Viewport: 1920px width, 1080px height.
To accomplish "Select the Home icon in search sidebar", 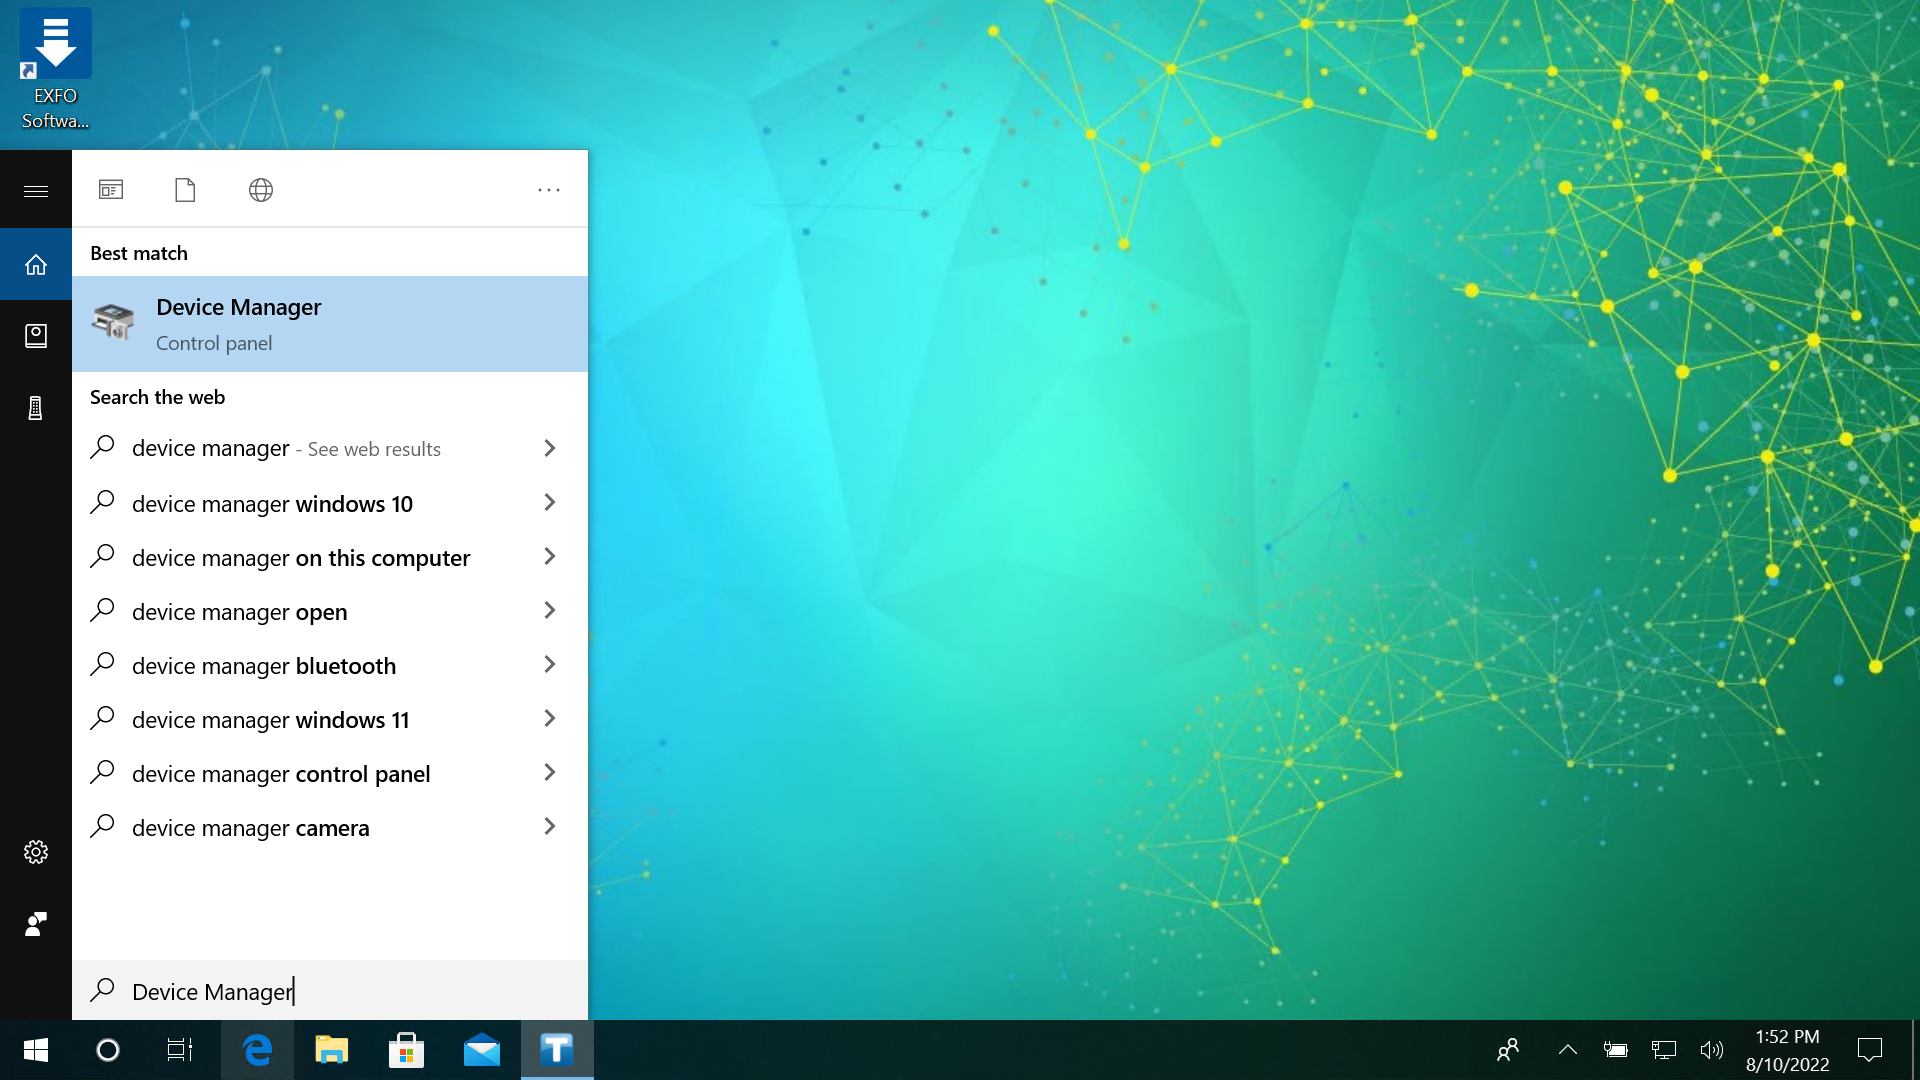I will tap(36, 264).
